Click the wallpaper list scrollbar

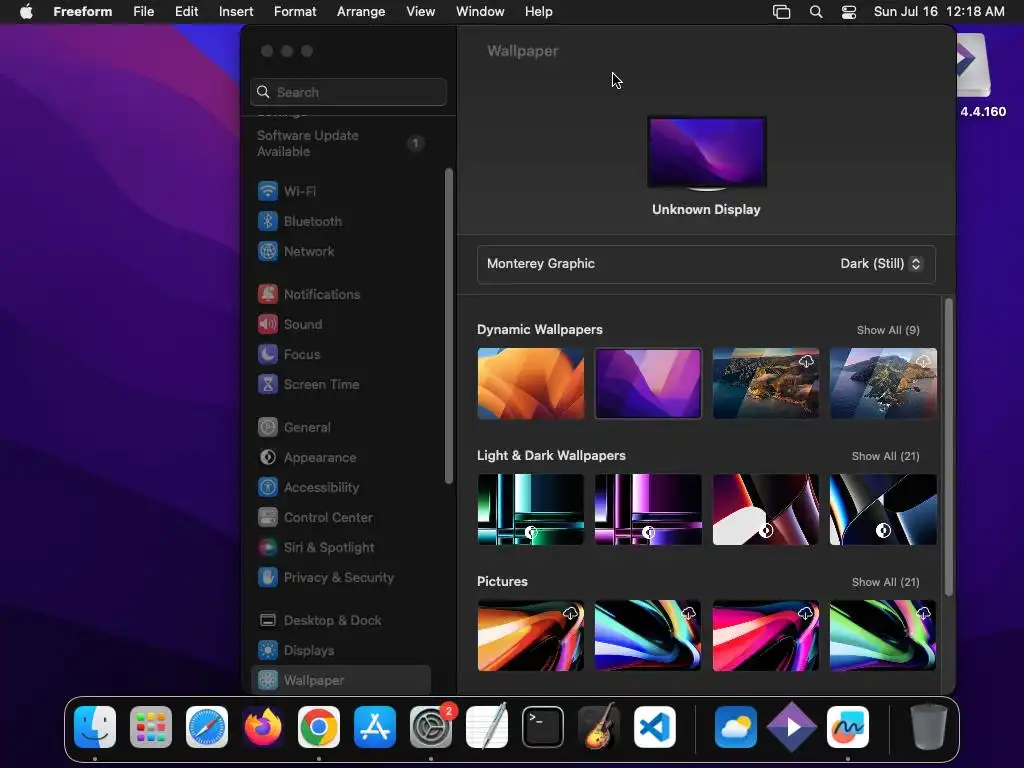[949, 447]
